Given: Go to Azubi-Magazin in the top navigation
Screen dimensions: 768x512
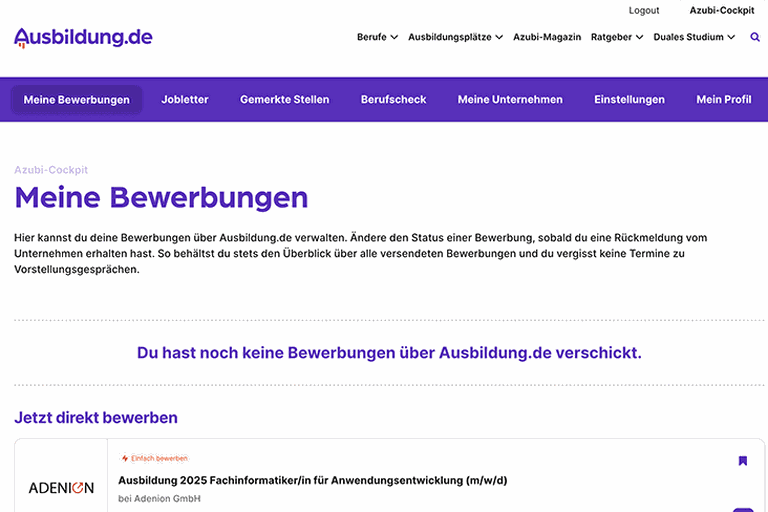Looking at the screenshot, I should pyautogui.click(x=547, y=37).
